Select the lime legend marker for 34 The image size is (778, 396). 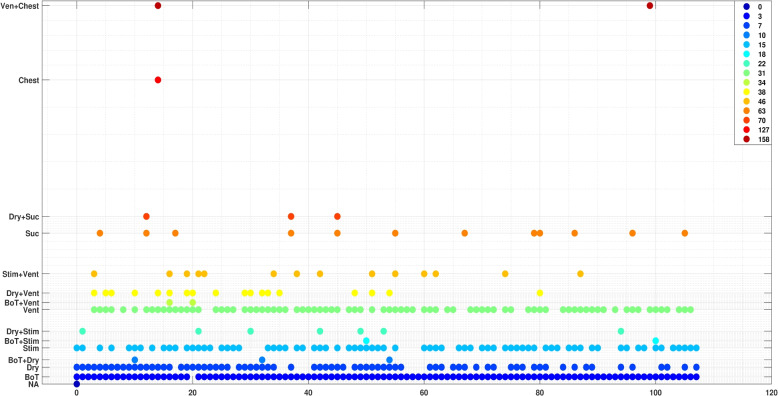[x=746, y=82]
